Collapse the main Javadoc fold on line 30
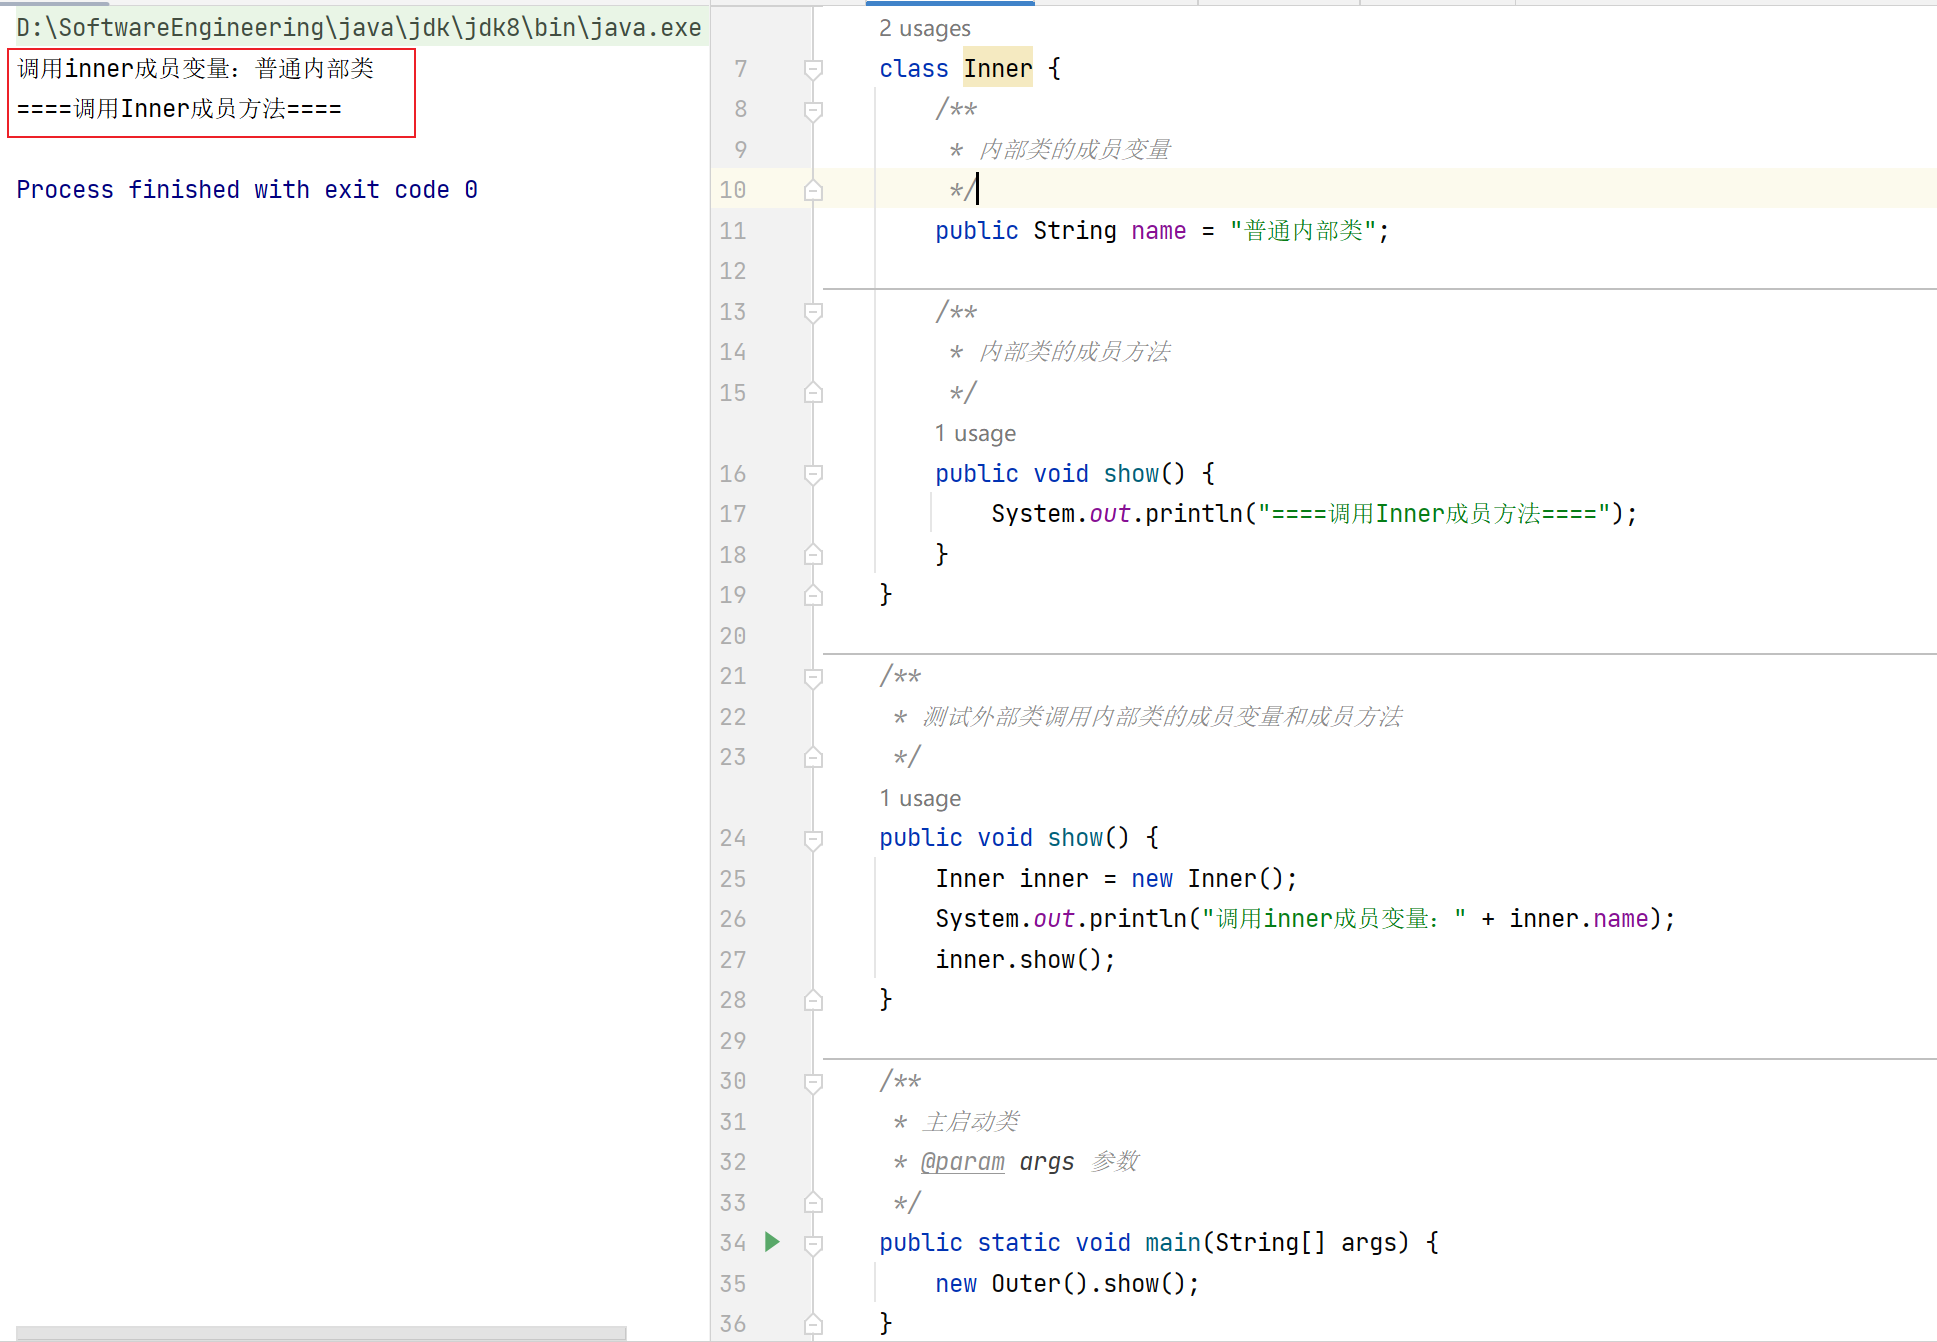 point(813,1082)
